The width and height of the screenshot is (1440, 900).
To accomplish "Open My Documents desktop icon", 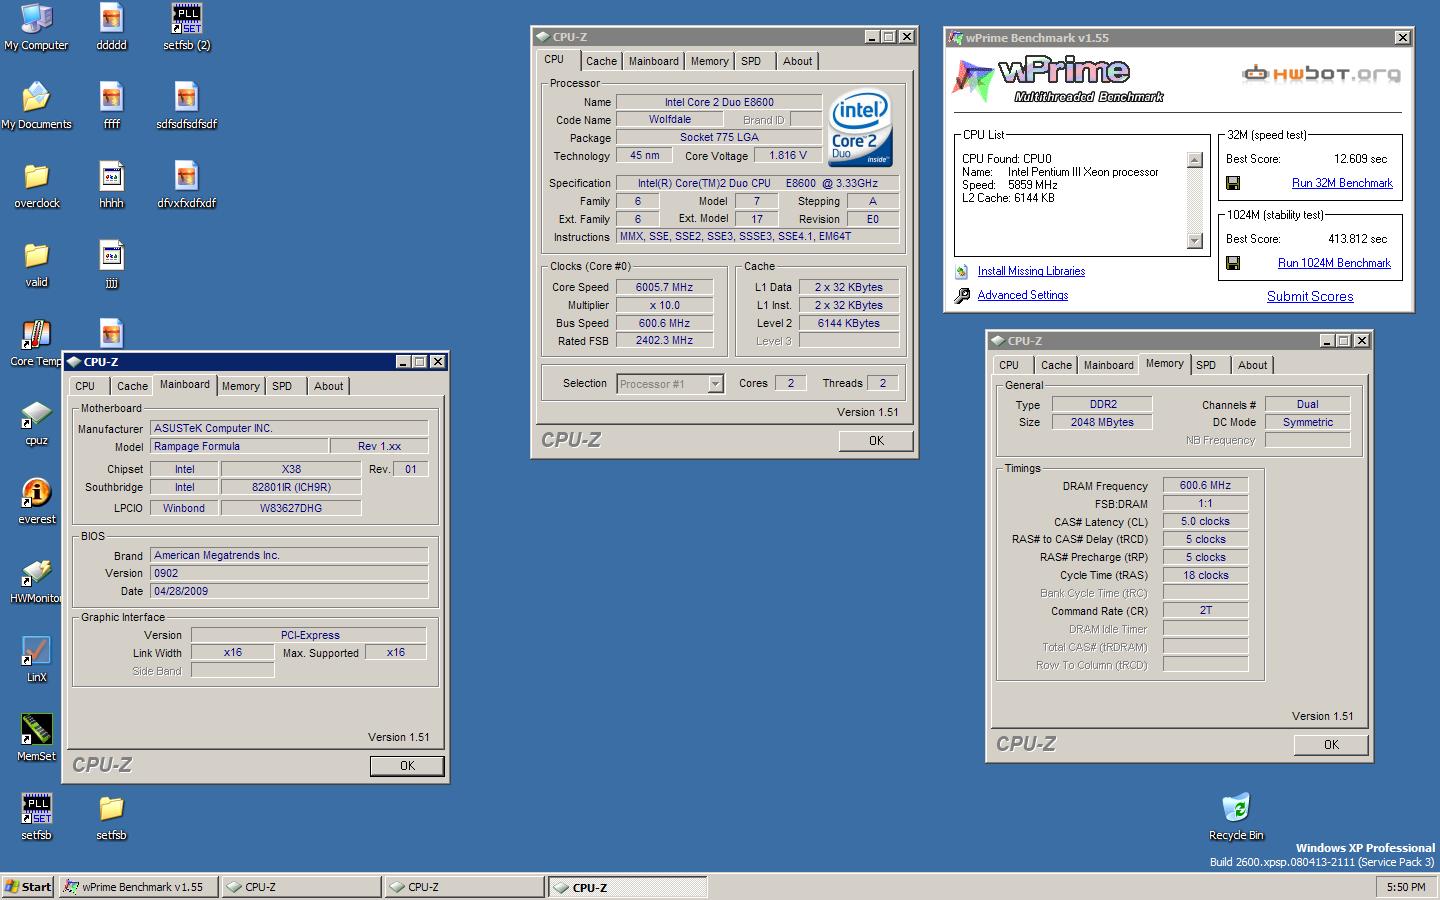I will (x=36, y=106).
